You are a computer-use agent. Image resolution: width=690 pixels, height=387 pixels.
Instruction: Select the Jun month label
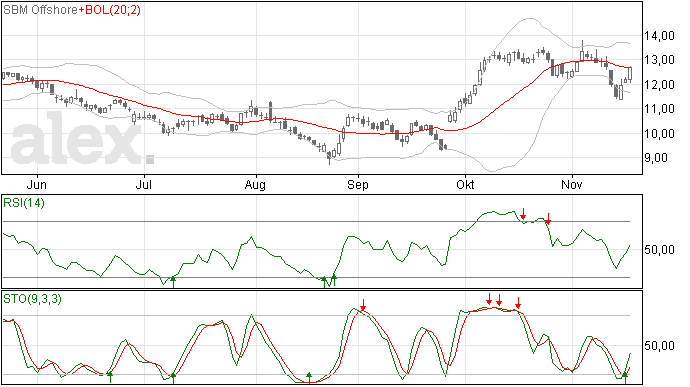37,185
